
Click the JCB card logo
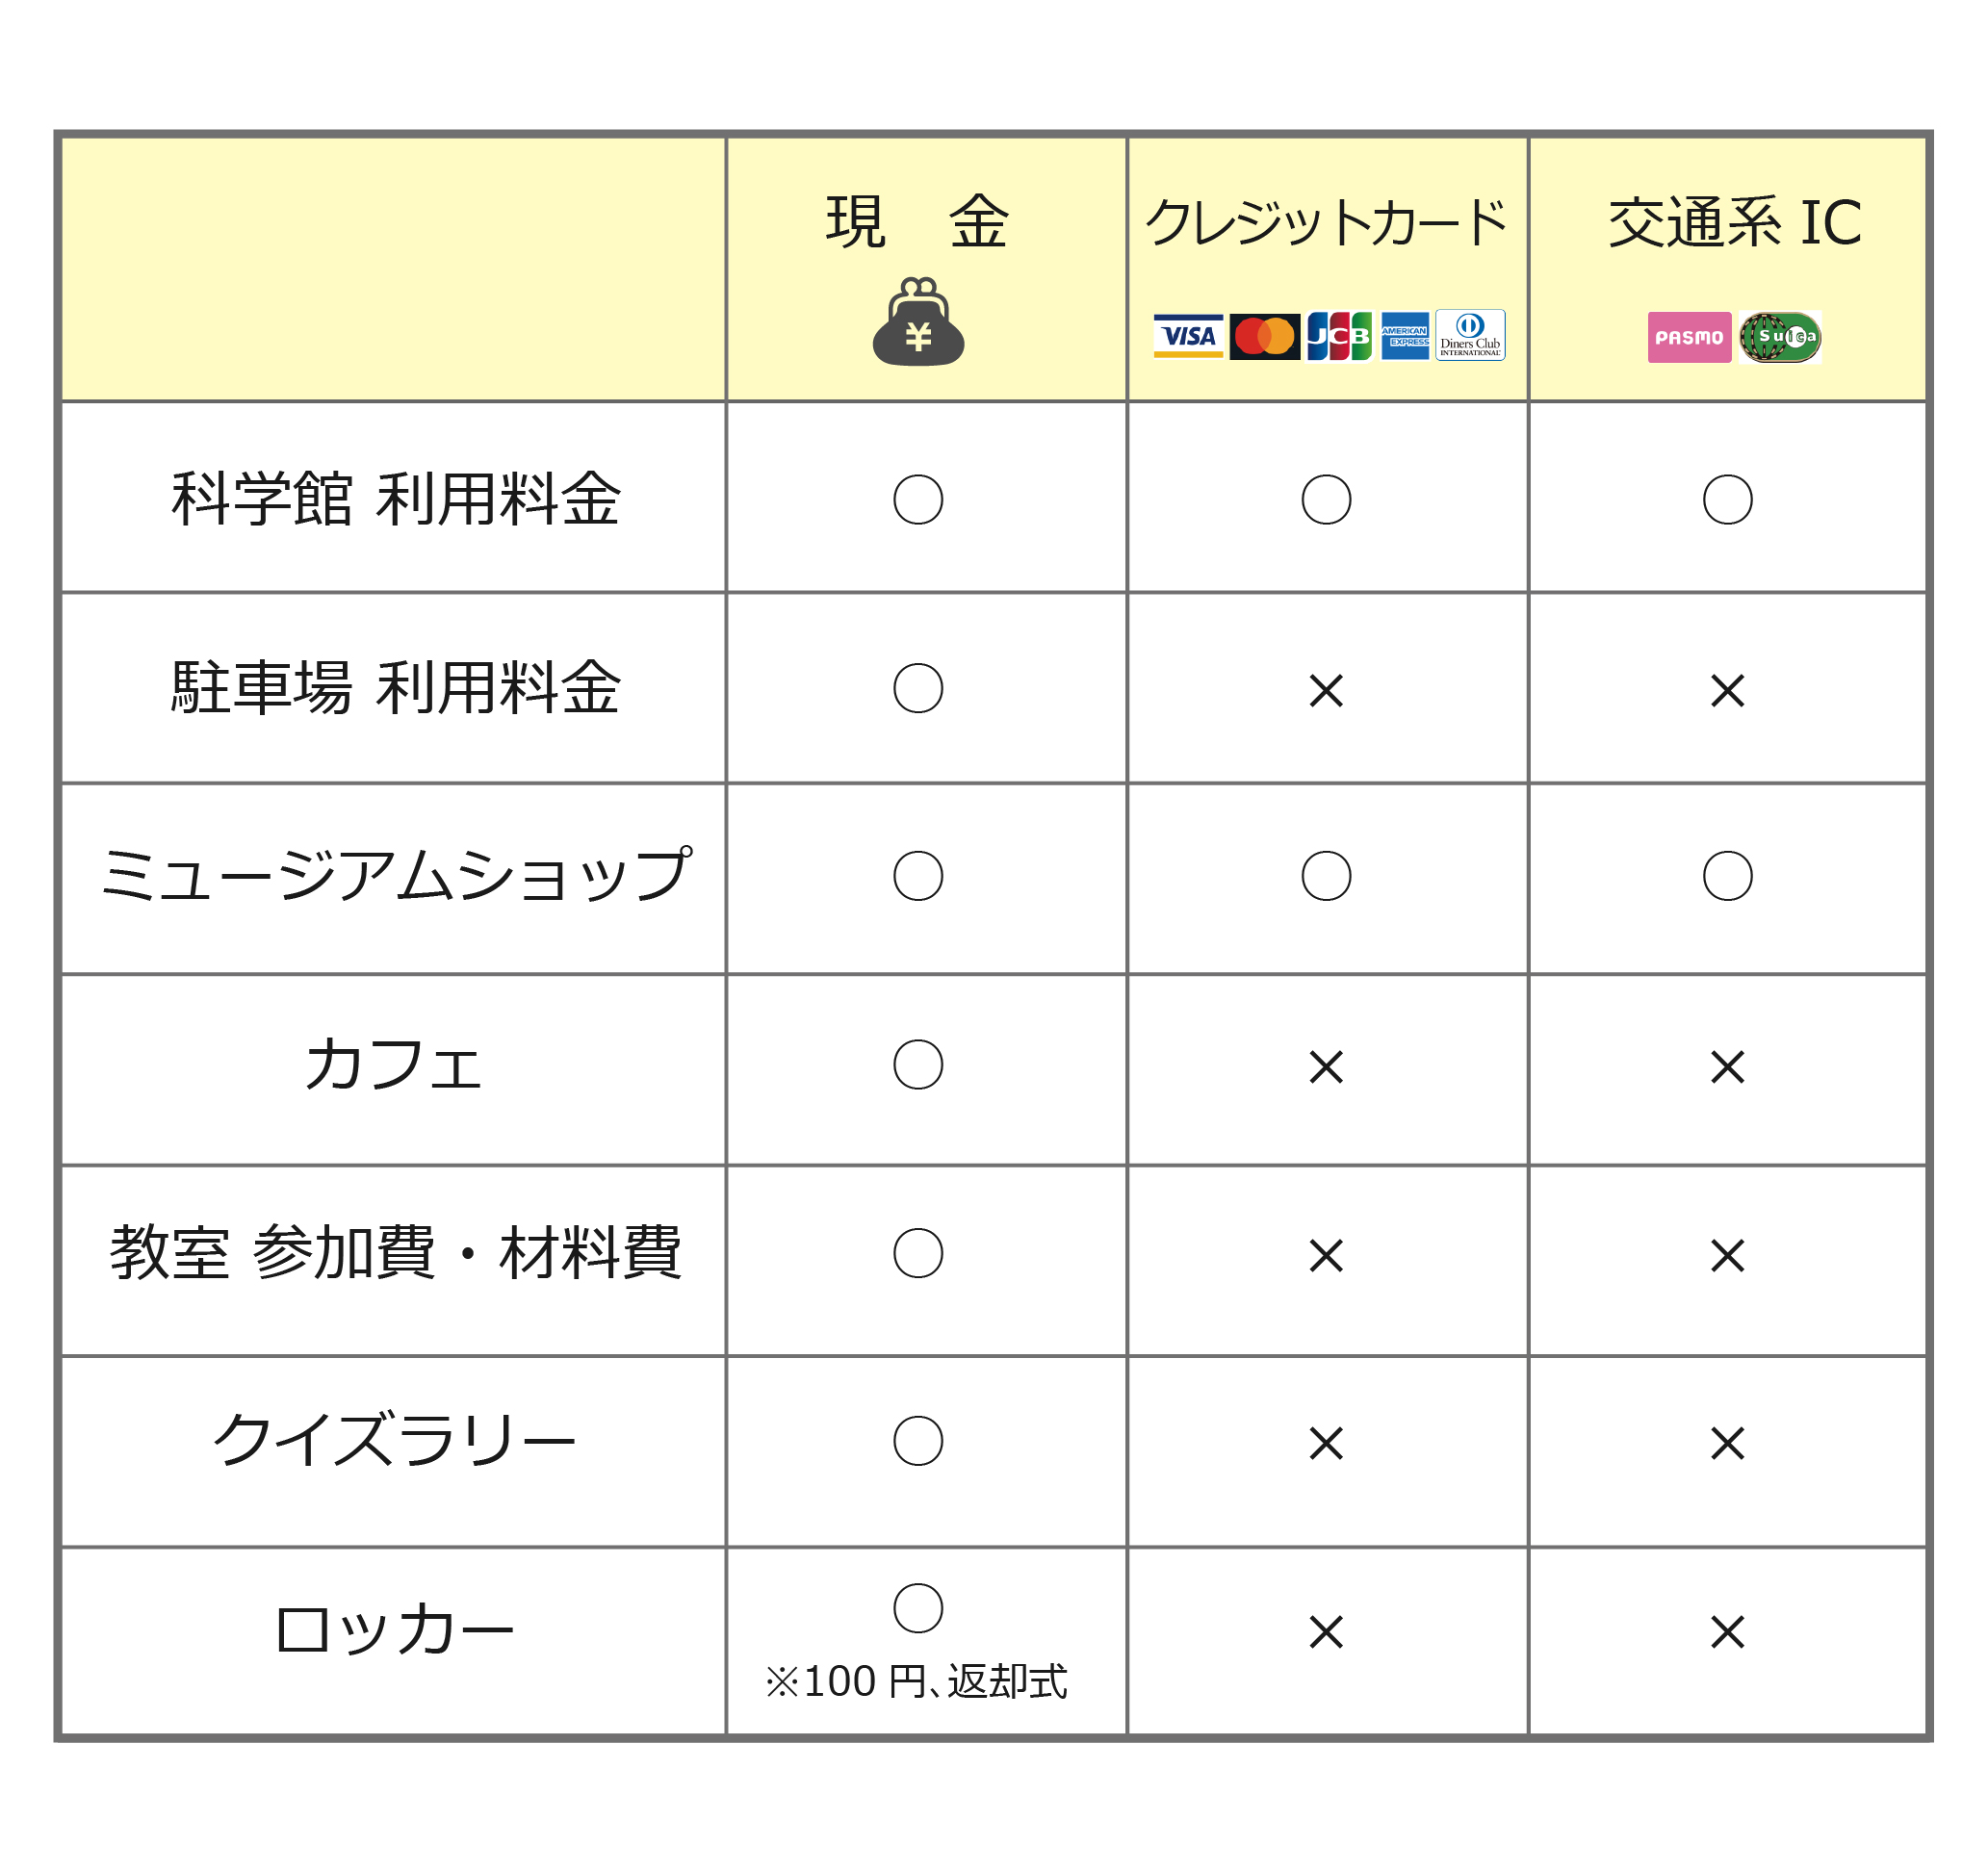click(x=1339, y=336)
